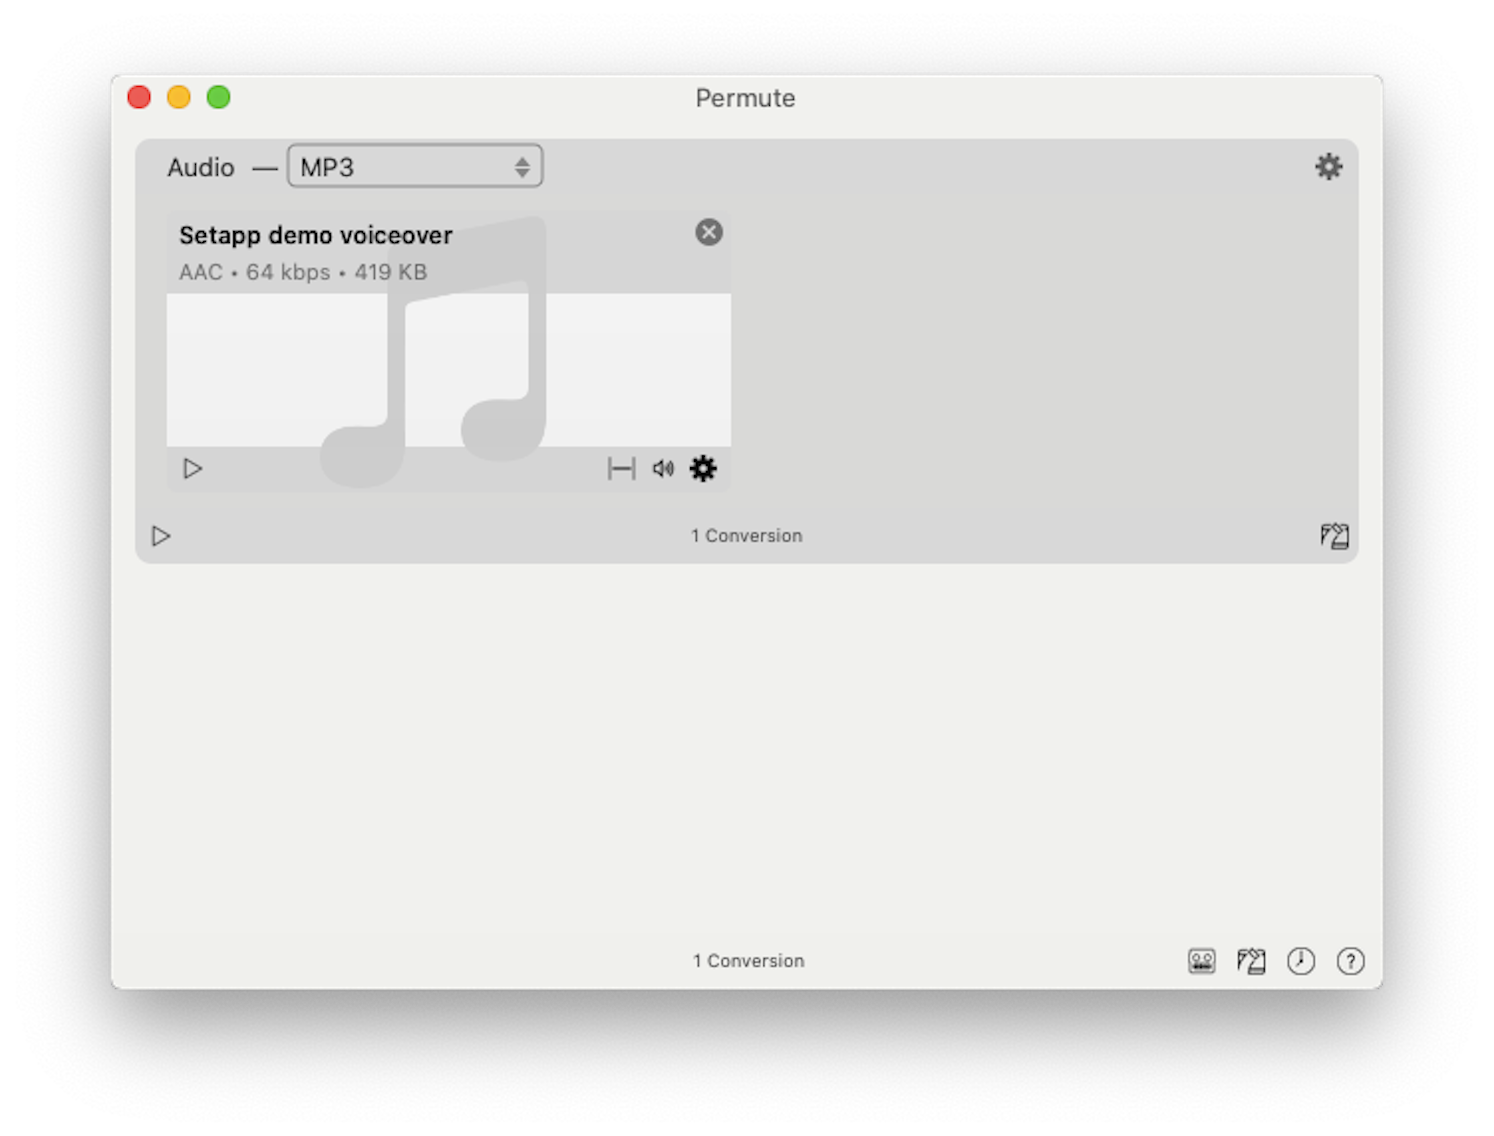The image size is (1494, 1136).
Task: Start conversion using the convert icon in the batch bar
Action: click(1334, 535)
